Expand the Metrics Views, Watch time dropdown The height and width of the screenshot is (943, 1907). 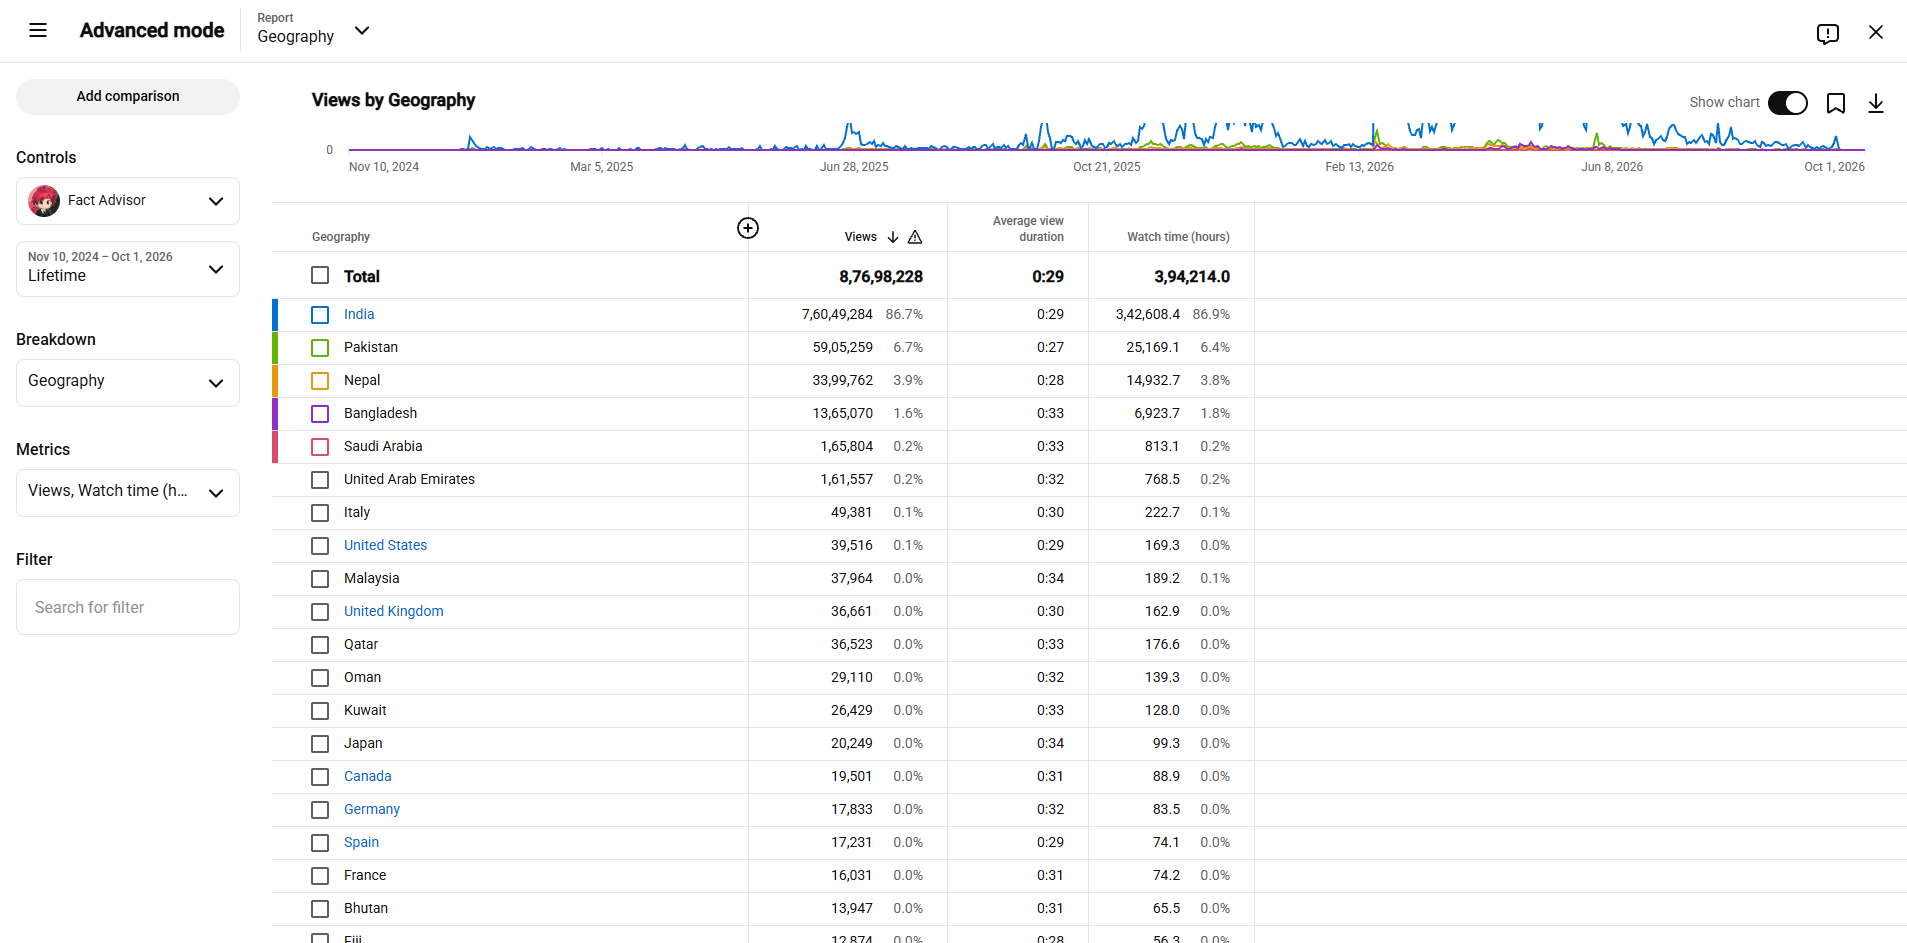[128, 493]
